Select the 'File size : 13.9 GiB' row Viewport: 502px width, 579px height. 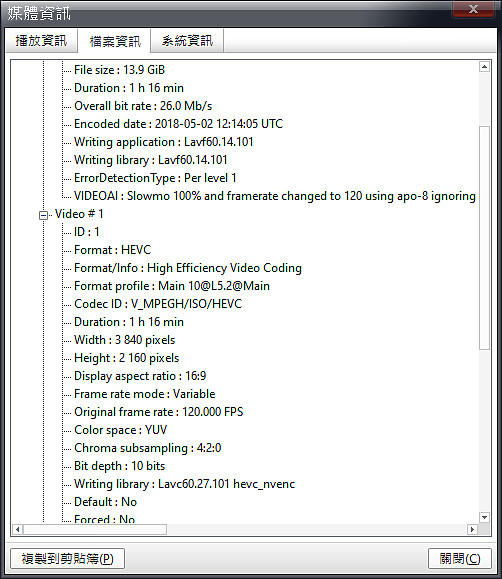tap(119, 70)
